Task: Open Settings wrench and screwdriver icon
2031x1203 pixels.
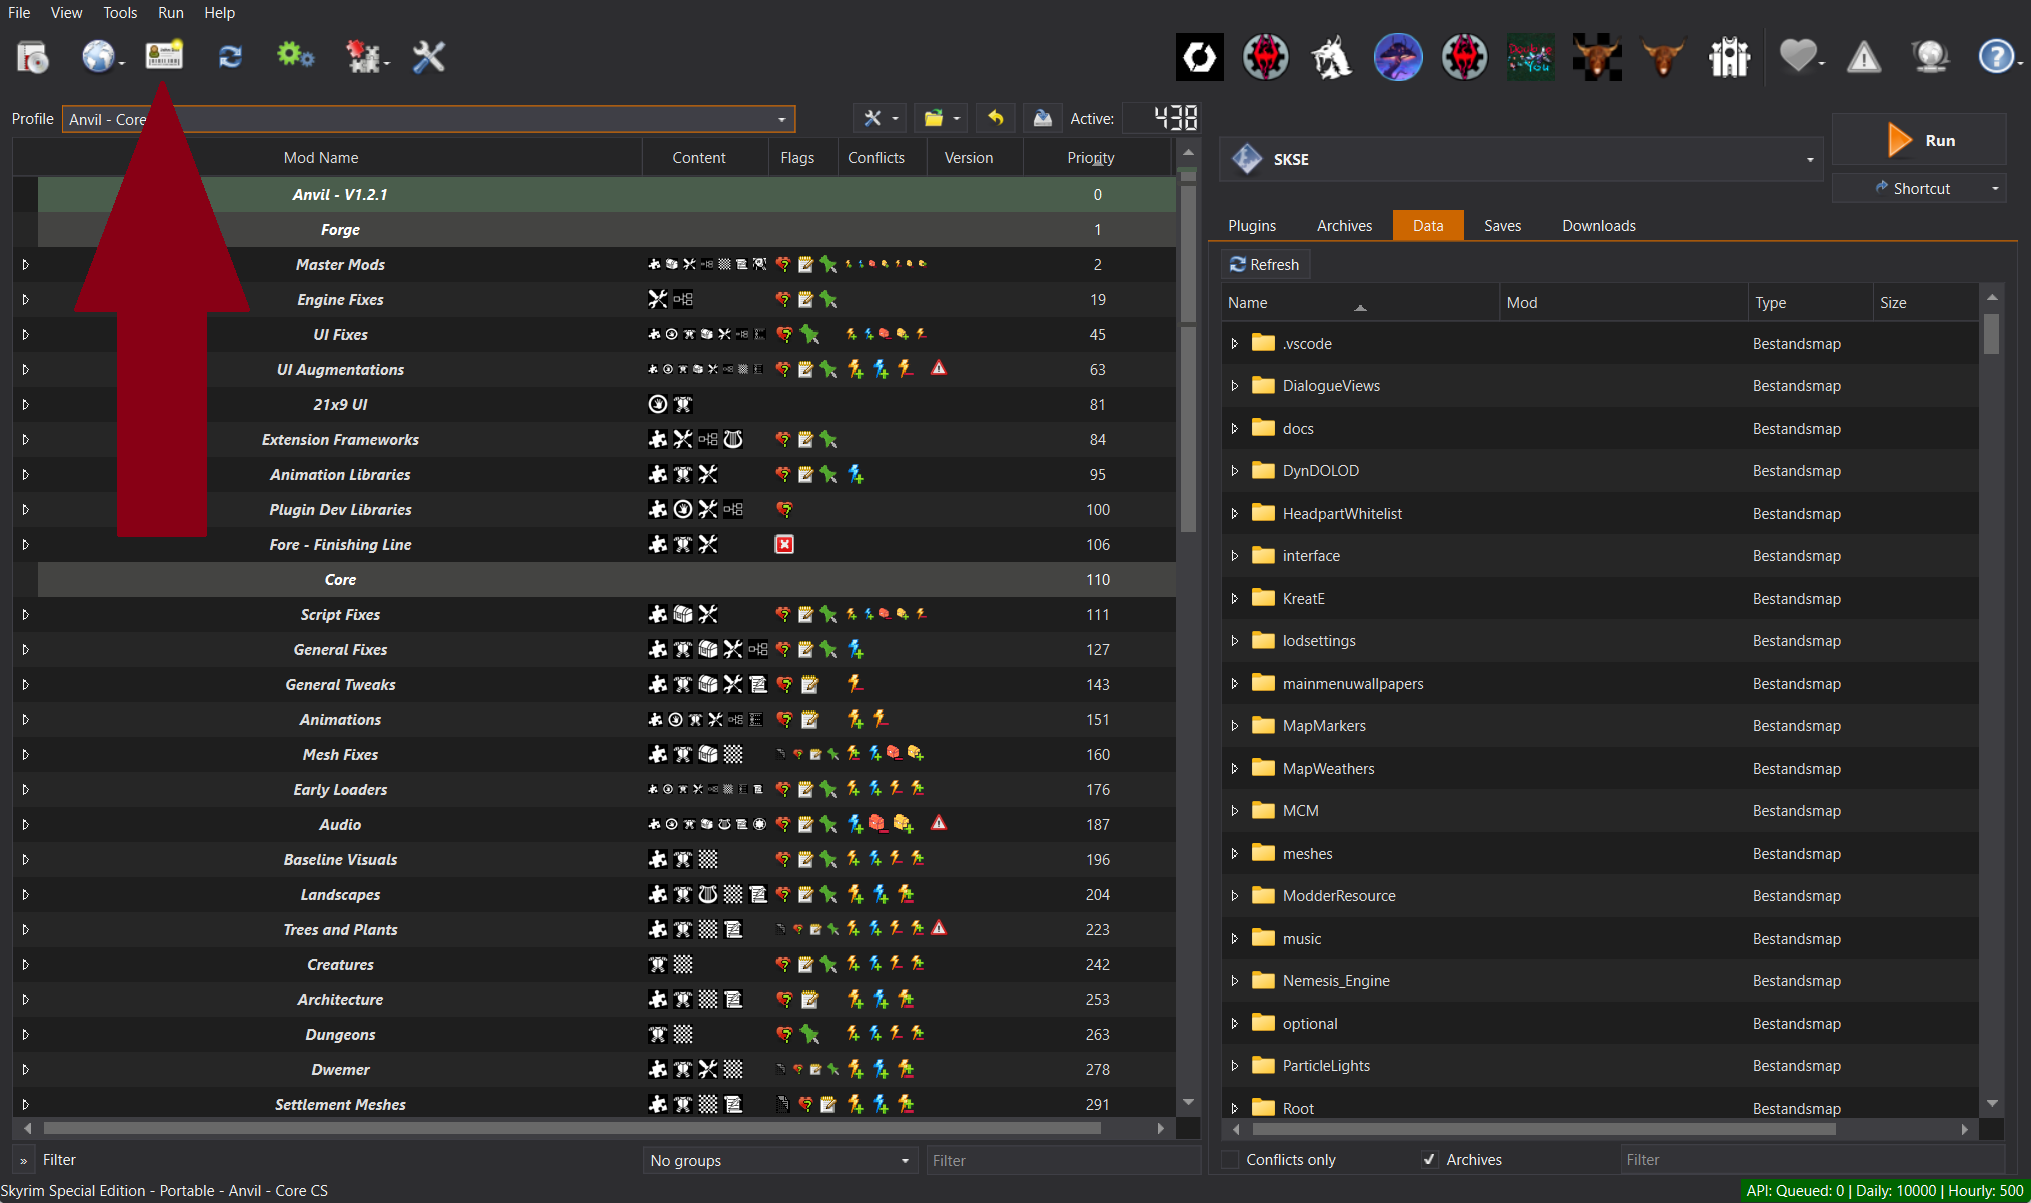Action: [428, 57]
